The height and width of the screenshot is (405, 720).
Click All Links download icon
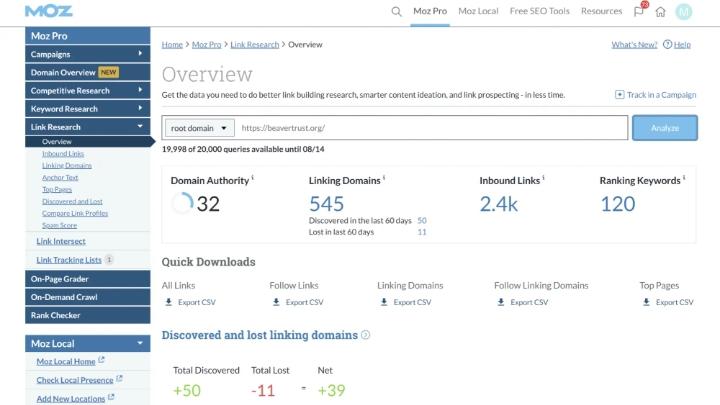(x=169, y=302)
